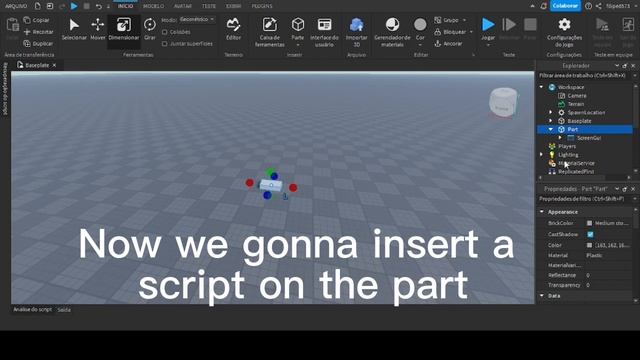Collapse the Workspace tree node

point(542,87)
